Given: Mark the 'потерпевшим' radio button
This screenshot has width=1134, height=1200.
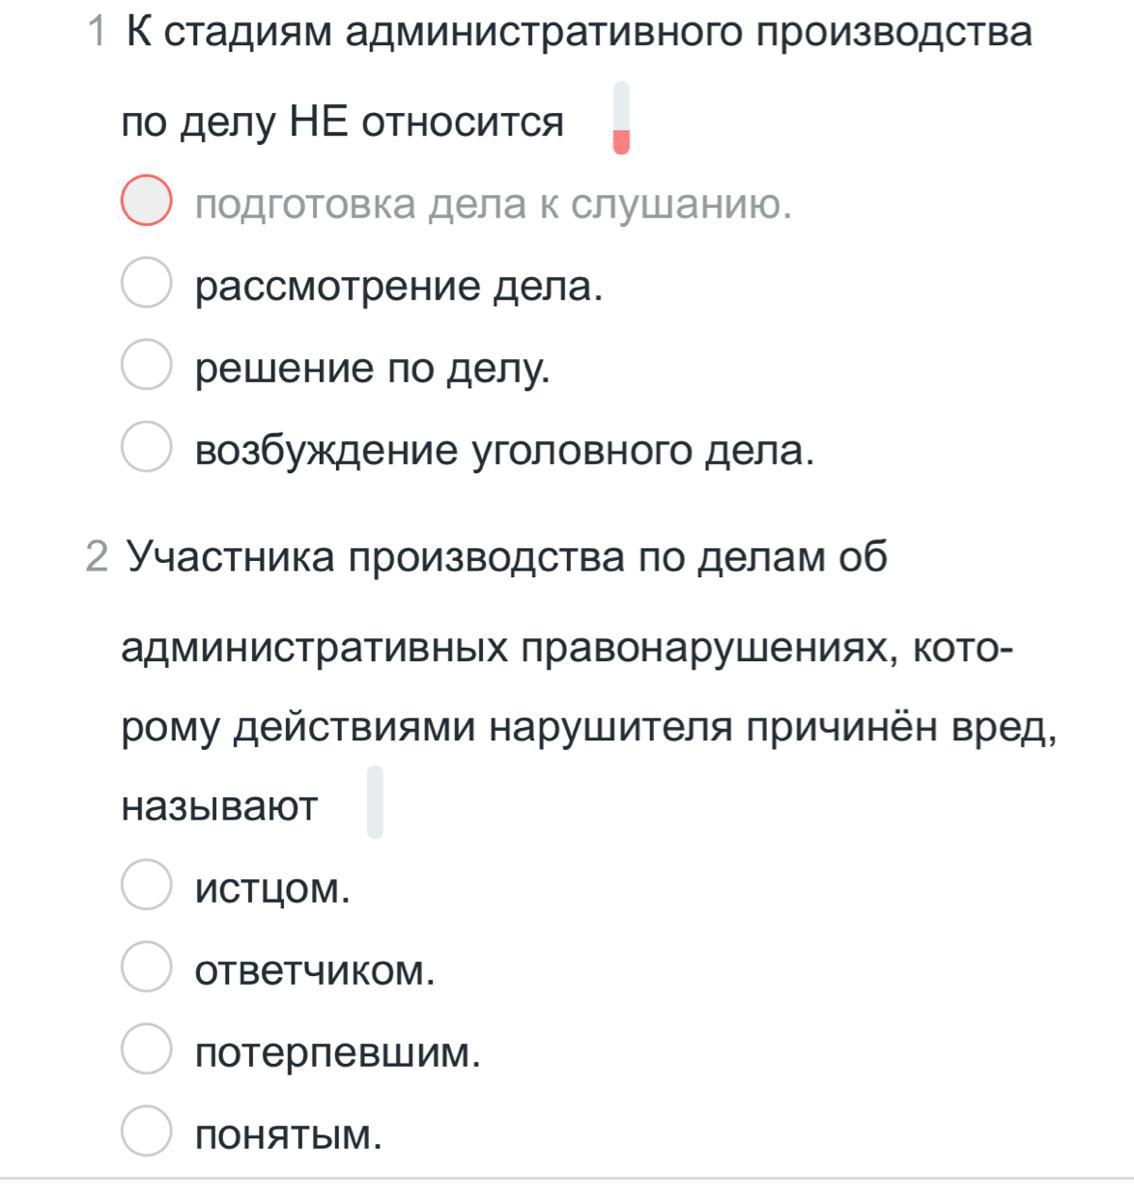Looking at the screenshot, I should (x=146, y=1049).
